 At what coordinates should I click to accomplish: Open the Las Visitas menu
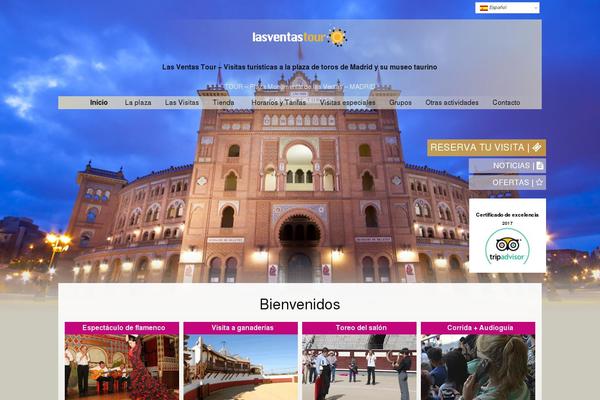click(182, 103)
